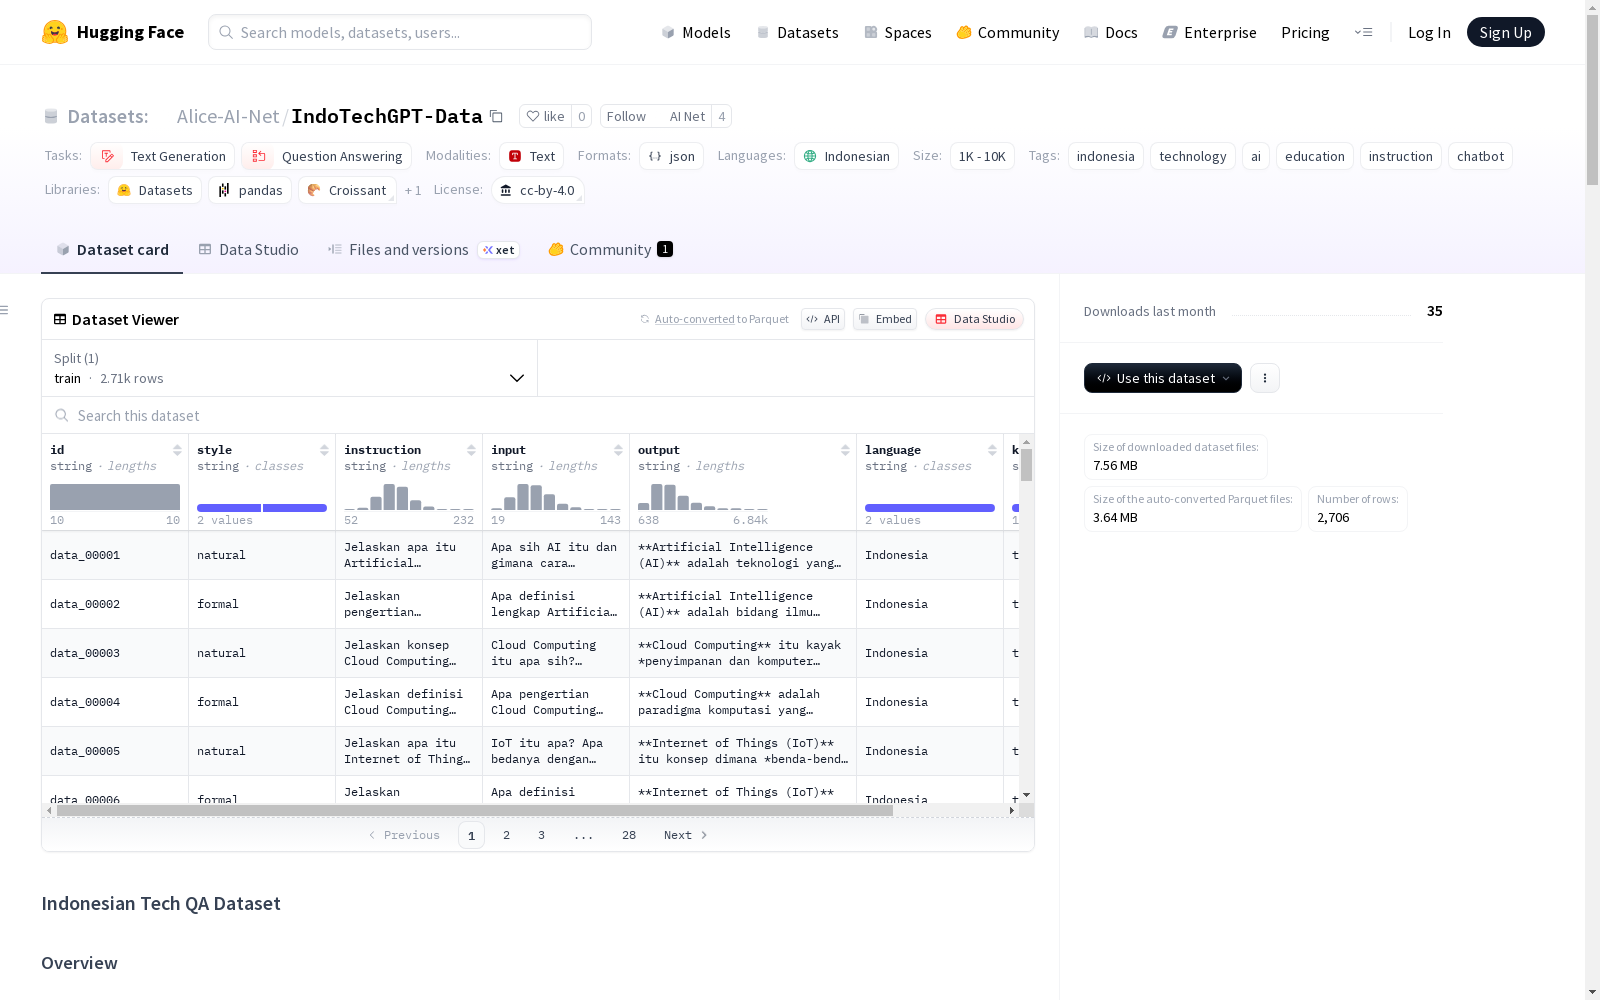The image size is (1600, 1000).
Task: Jump to page 28 of the dataset
Action: pos(628,835)
